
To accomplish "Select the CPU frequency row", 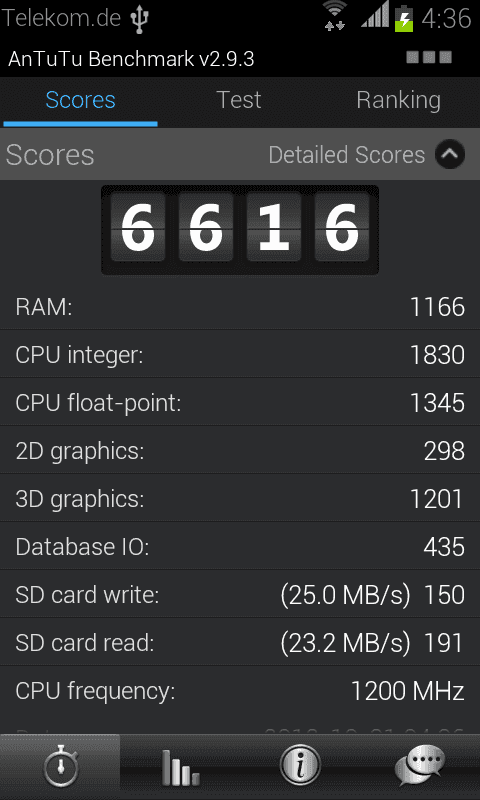I will (x=240, y=690).
